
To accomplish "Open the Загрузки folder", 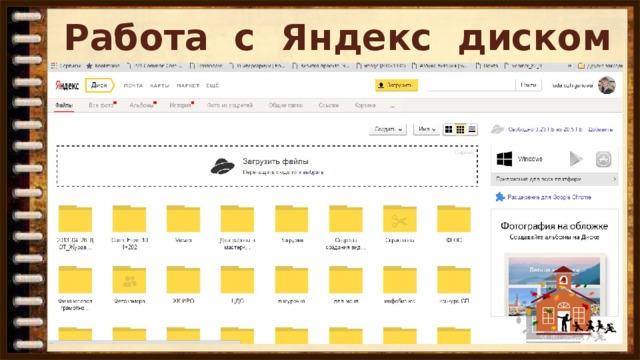I will (291, 219).
